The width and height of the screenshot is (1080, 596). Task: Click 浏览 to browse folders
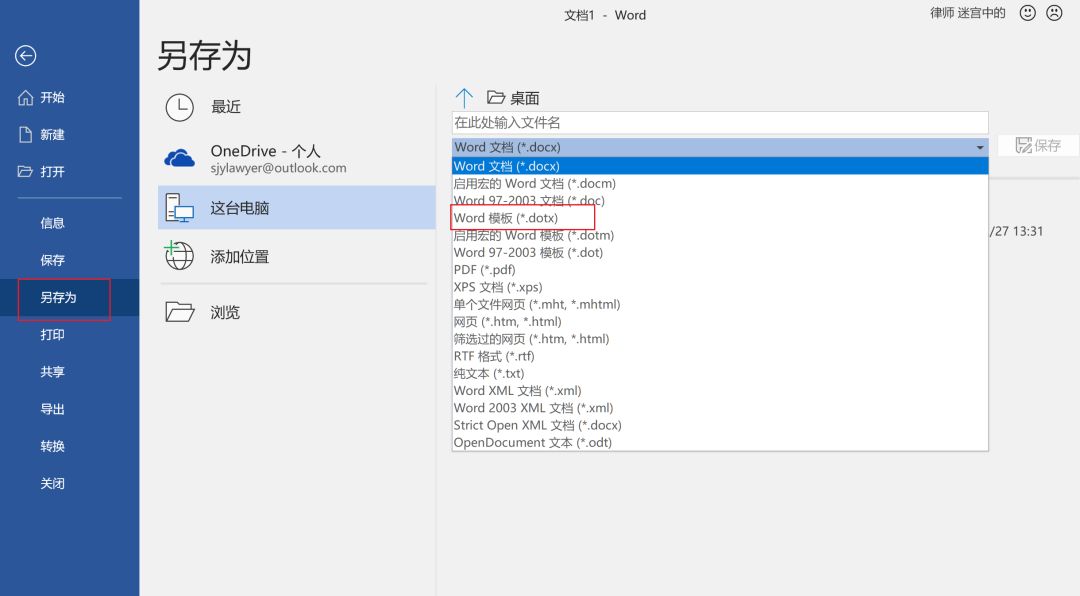pos(297,312)
